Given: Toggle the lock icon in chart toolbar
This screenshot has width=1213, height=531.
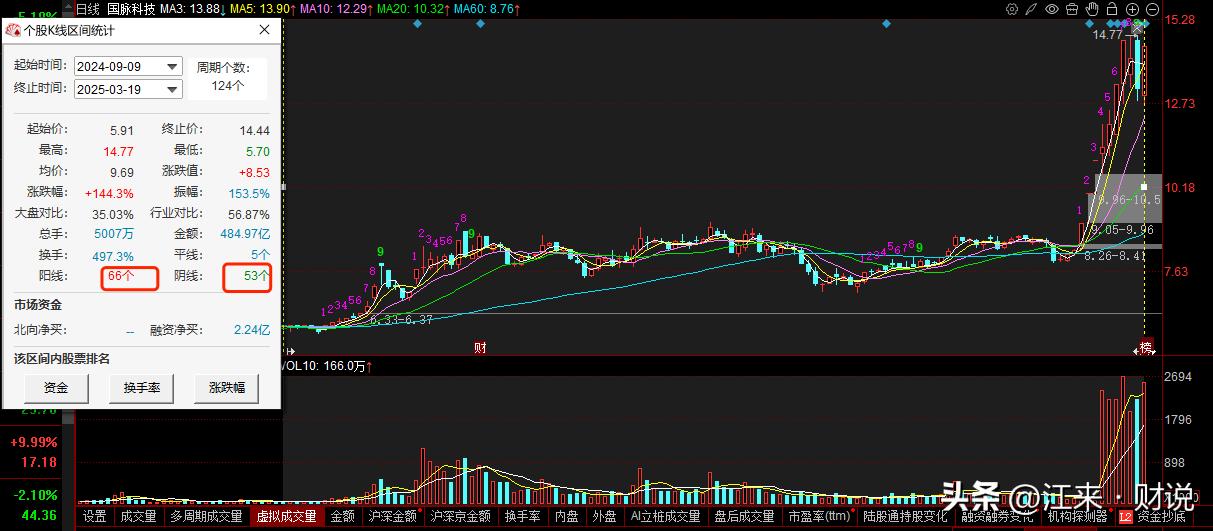Looking at the screenshot, I should [x=1112, y=9].
